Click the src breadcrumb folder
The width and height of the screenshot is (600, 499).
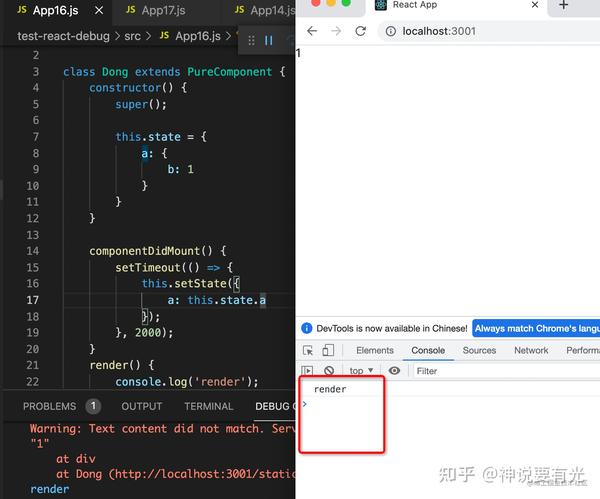coord(132,36)
